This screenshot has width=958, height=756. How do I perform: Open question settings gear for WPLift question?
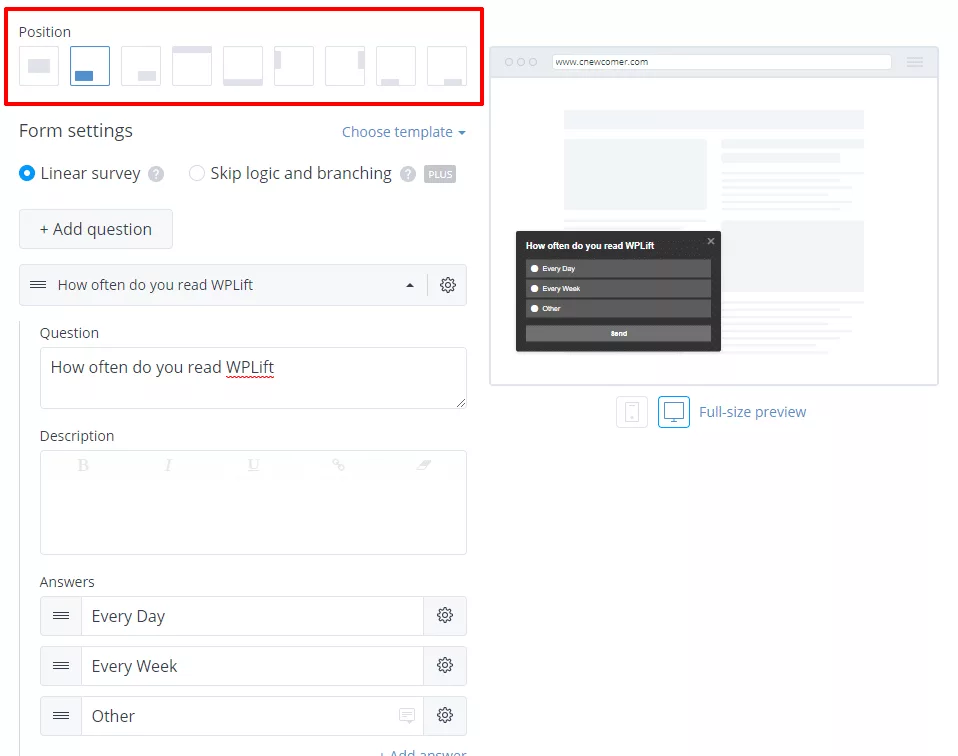pyautogui.click(x=448, y=285)
